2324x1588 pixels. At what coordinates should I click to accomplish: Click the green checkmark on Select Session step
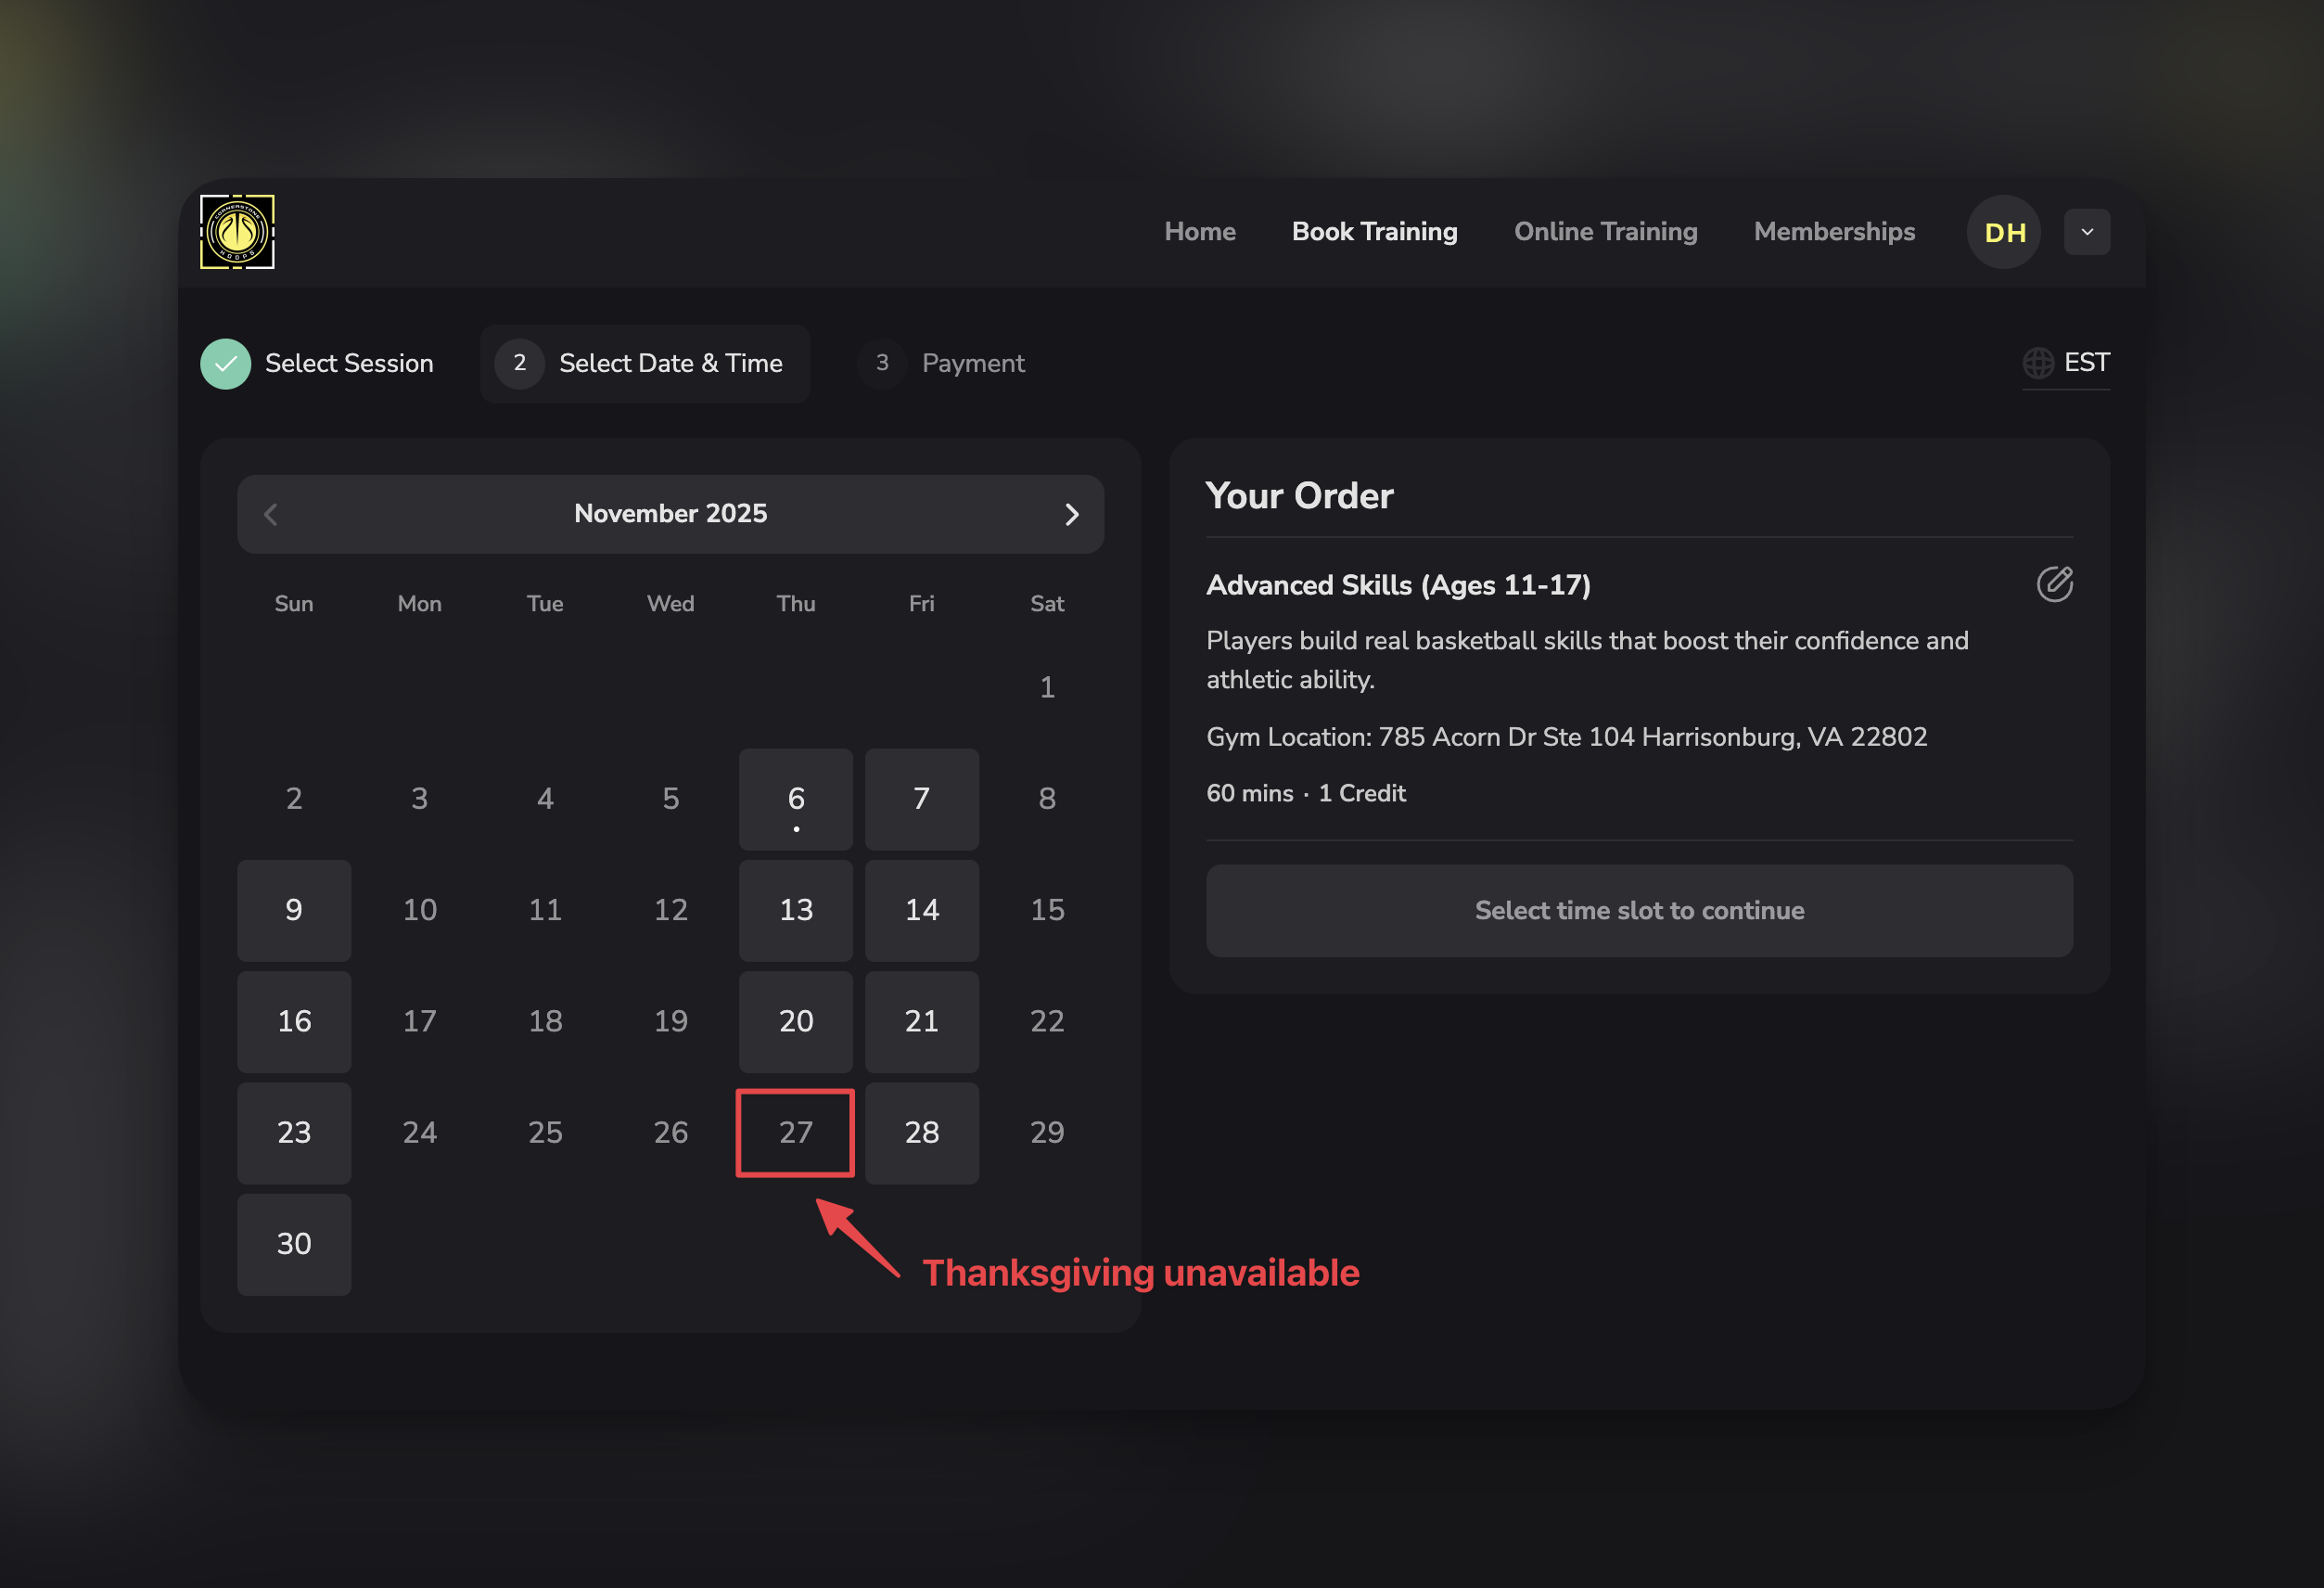point(226,363)
